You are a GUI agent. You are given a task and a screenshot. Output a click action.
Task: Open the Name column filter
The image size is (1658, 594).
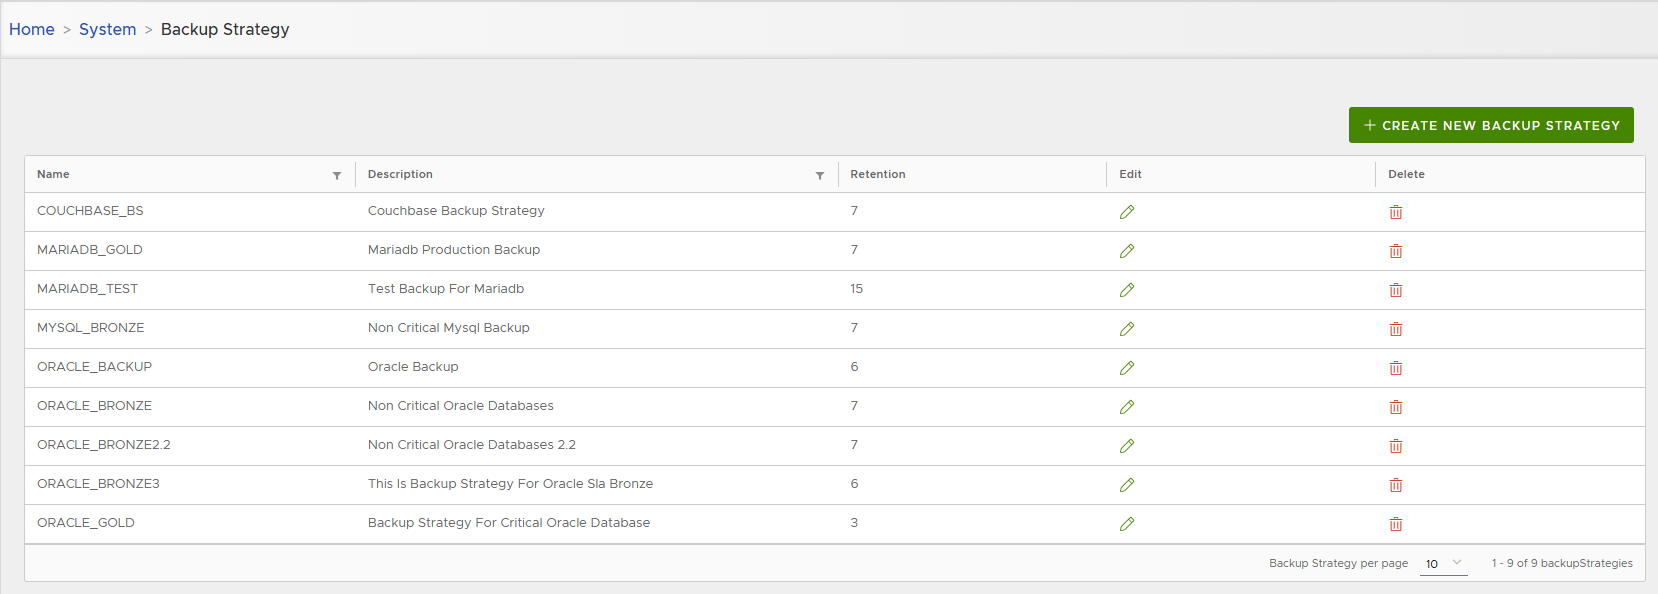(x=337, y=175)
